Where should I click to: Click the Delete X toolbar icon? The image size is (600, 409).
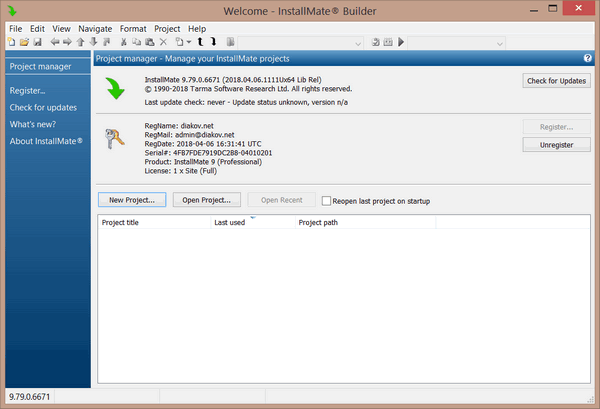163,42
